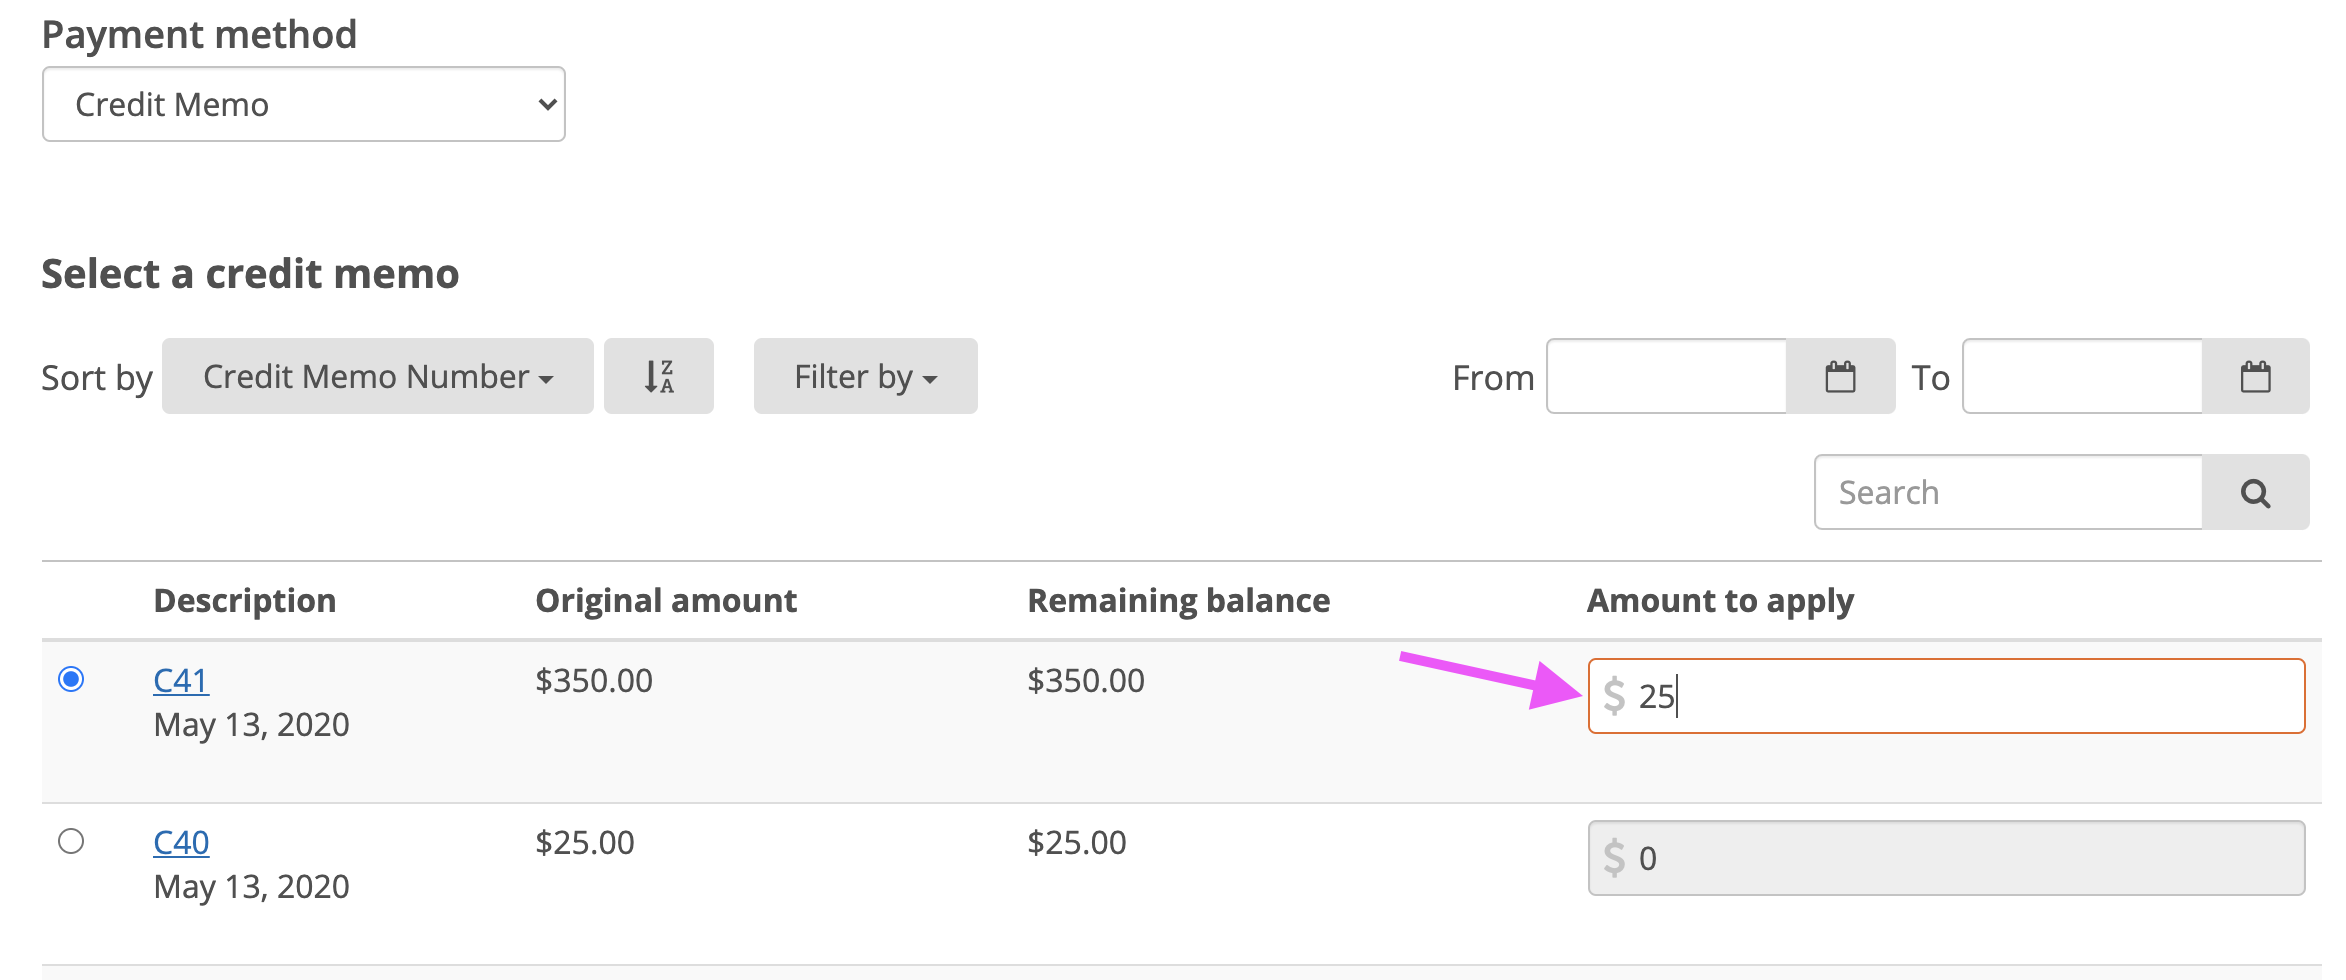
Task: Toggle the Z-A sort order icon
Action: coord(659,376)
